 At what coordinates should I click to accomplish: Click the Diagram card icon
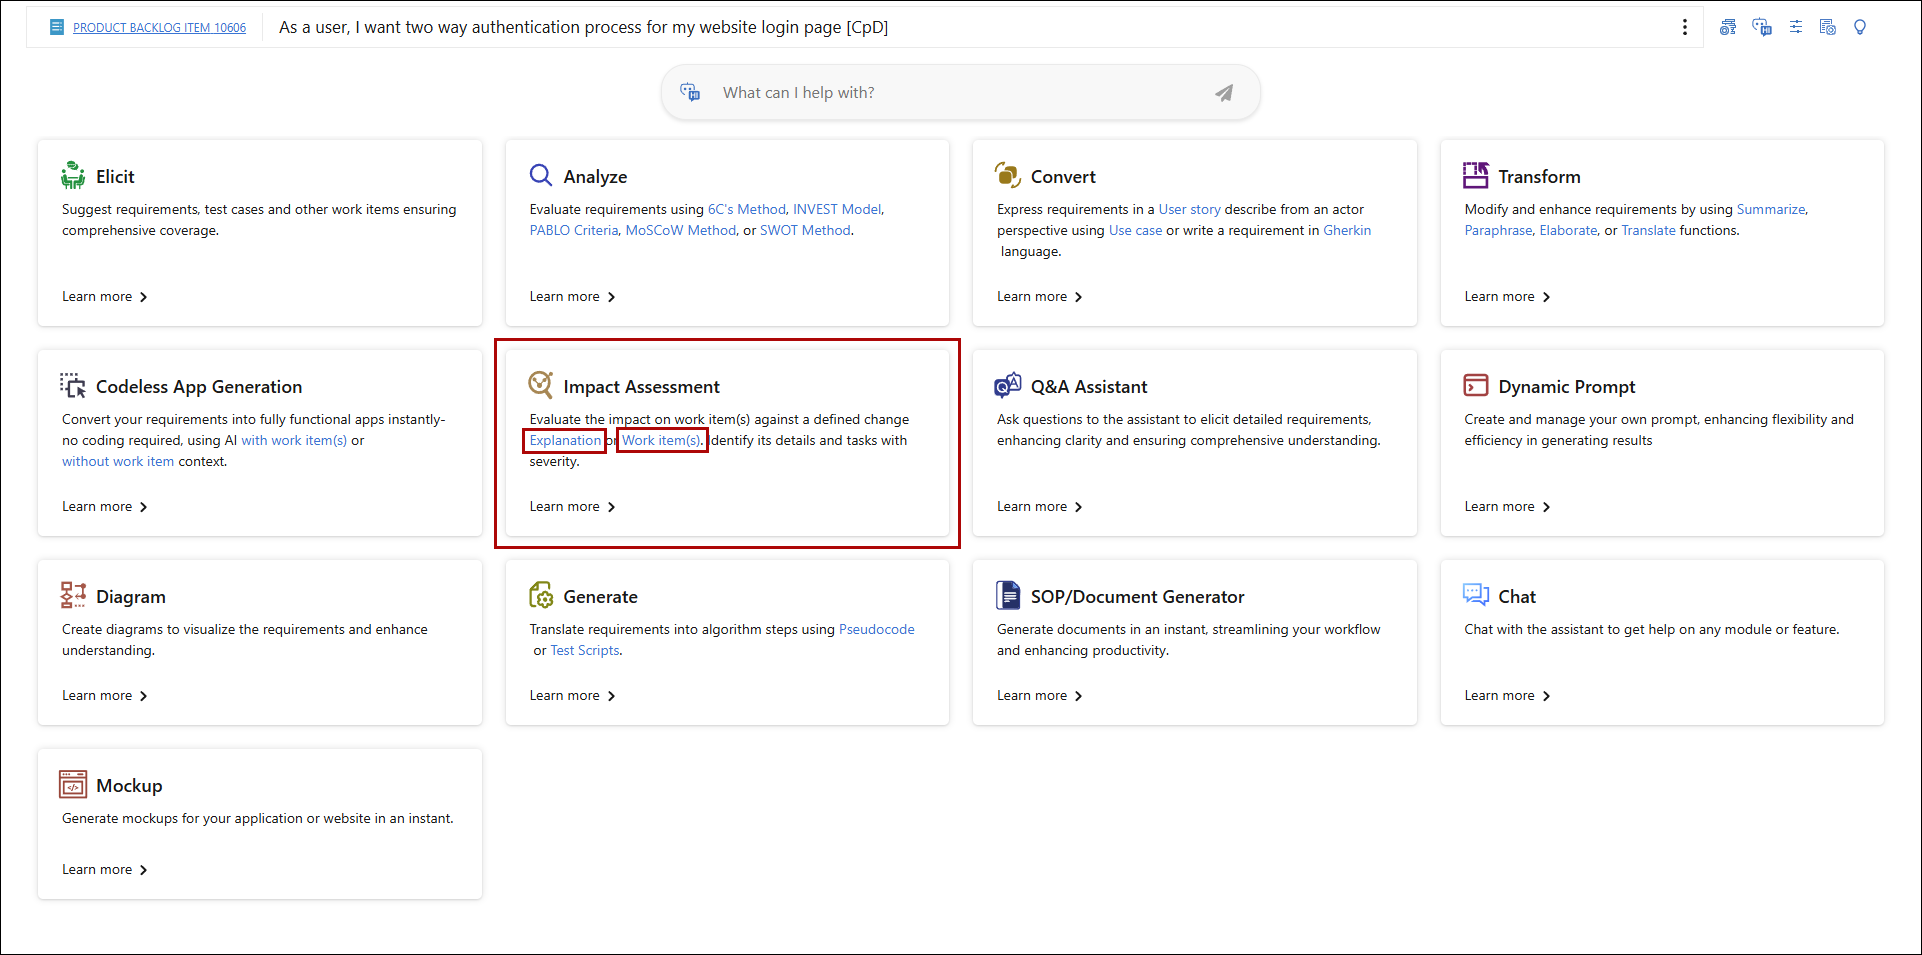pyautogui.click(x=73, y=596)
